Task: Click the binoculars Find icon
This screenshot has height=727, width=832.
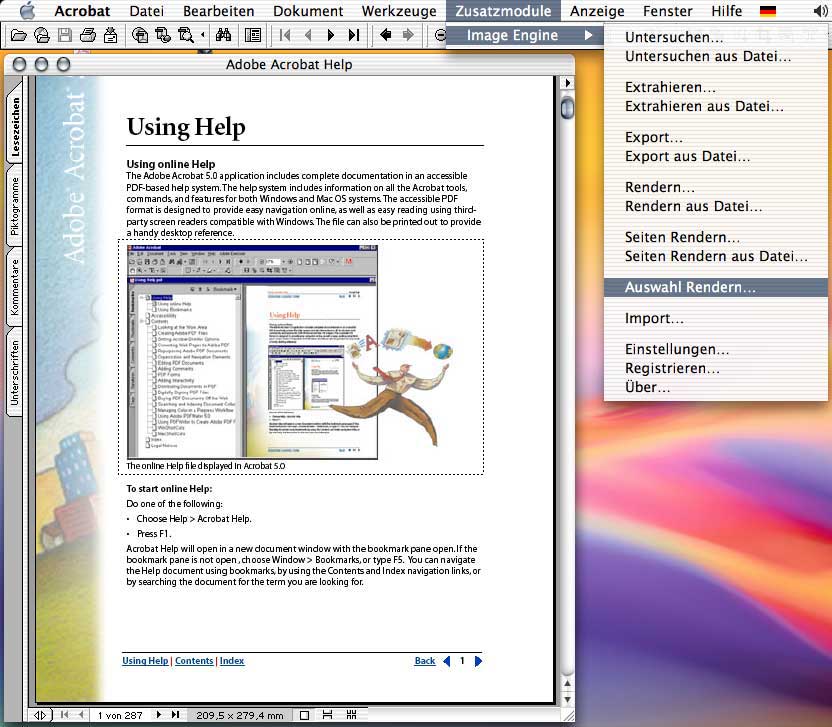Action: point(224,35)
